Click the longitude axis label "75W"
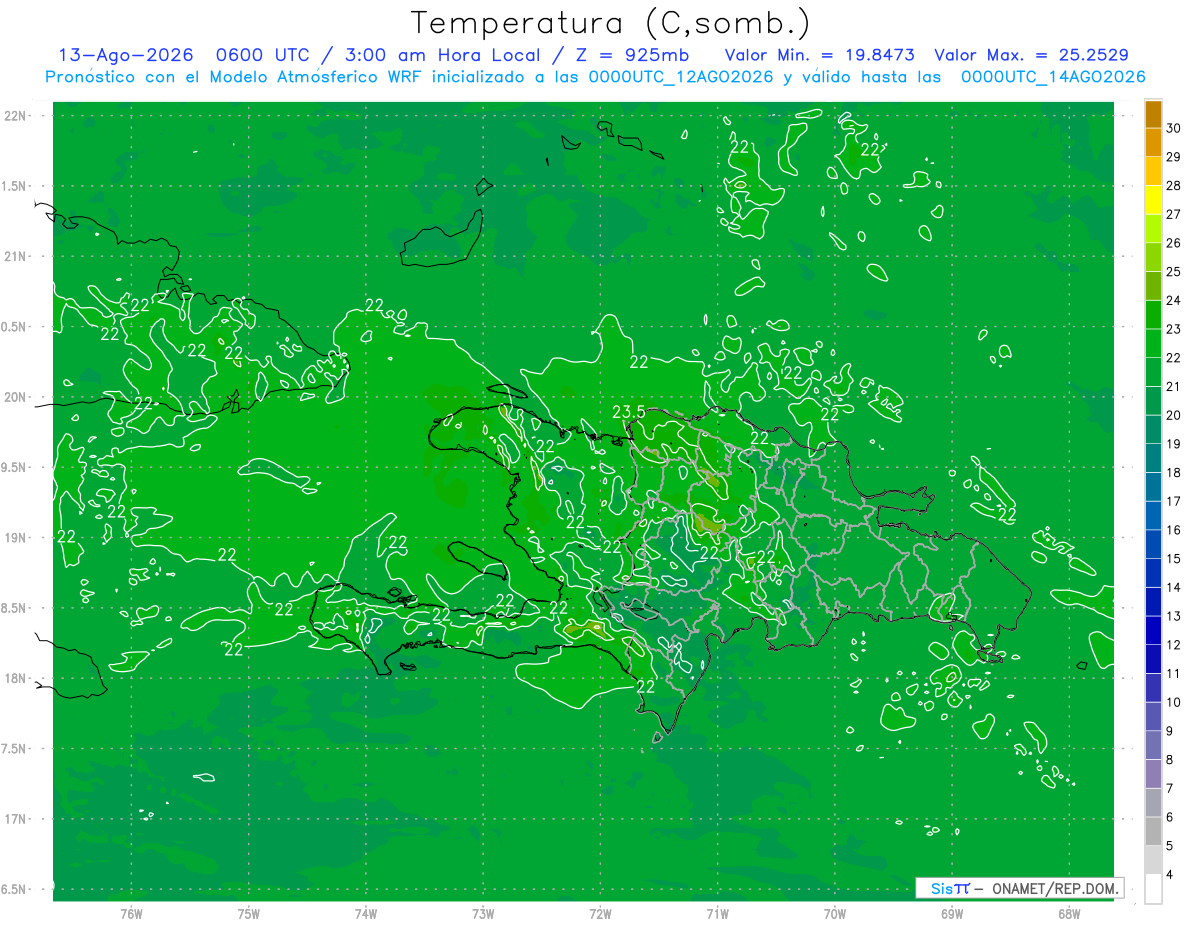This screenshot has width=1200, height=927. pos(249,913)
